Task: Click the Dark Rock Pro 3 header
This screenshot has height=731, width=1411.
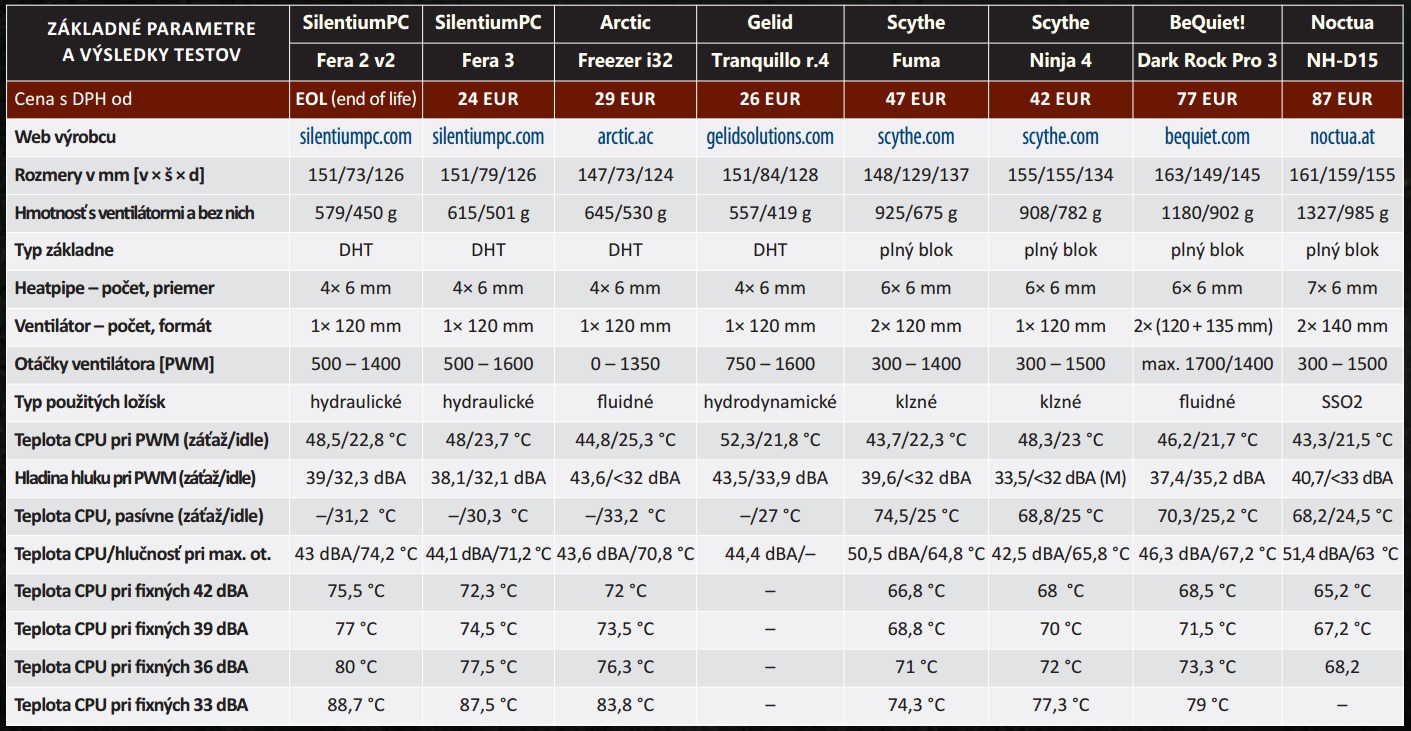Action: 1207,60
